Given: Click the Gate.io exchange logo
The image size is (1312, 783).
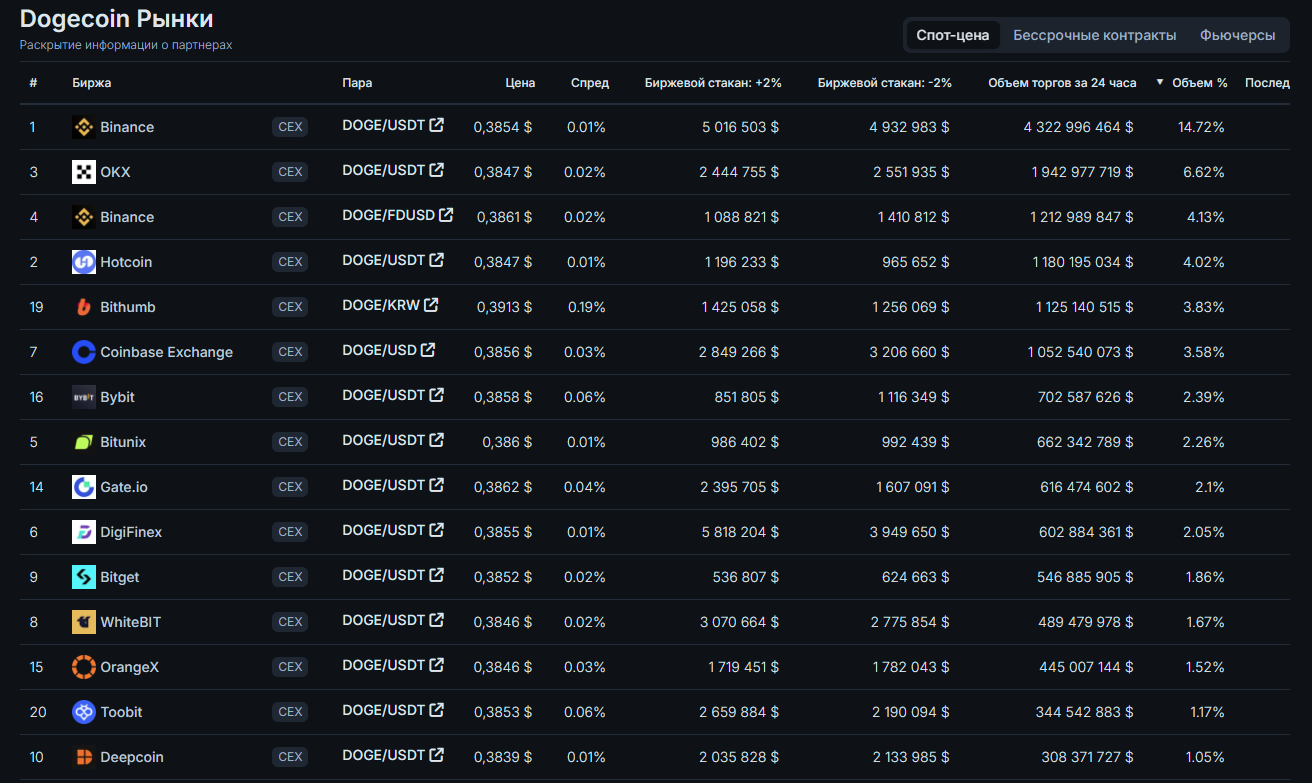Looking at the screenshot, I should coord(84,487).
